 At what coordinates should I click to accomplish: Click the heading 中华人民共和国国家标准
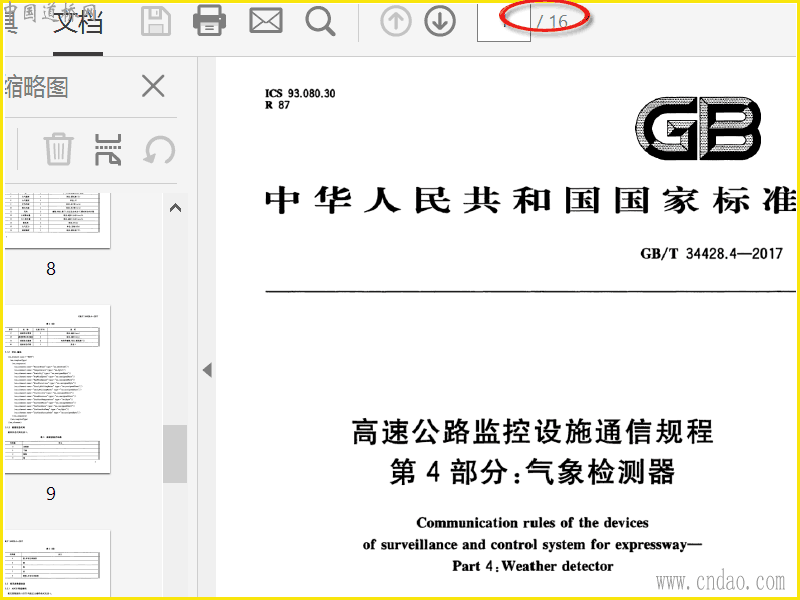531,201
